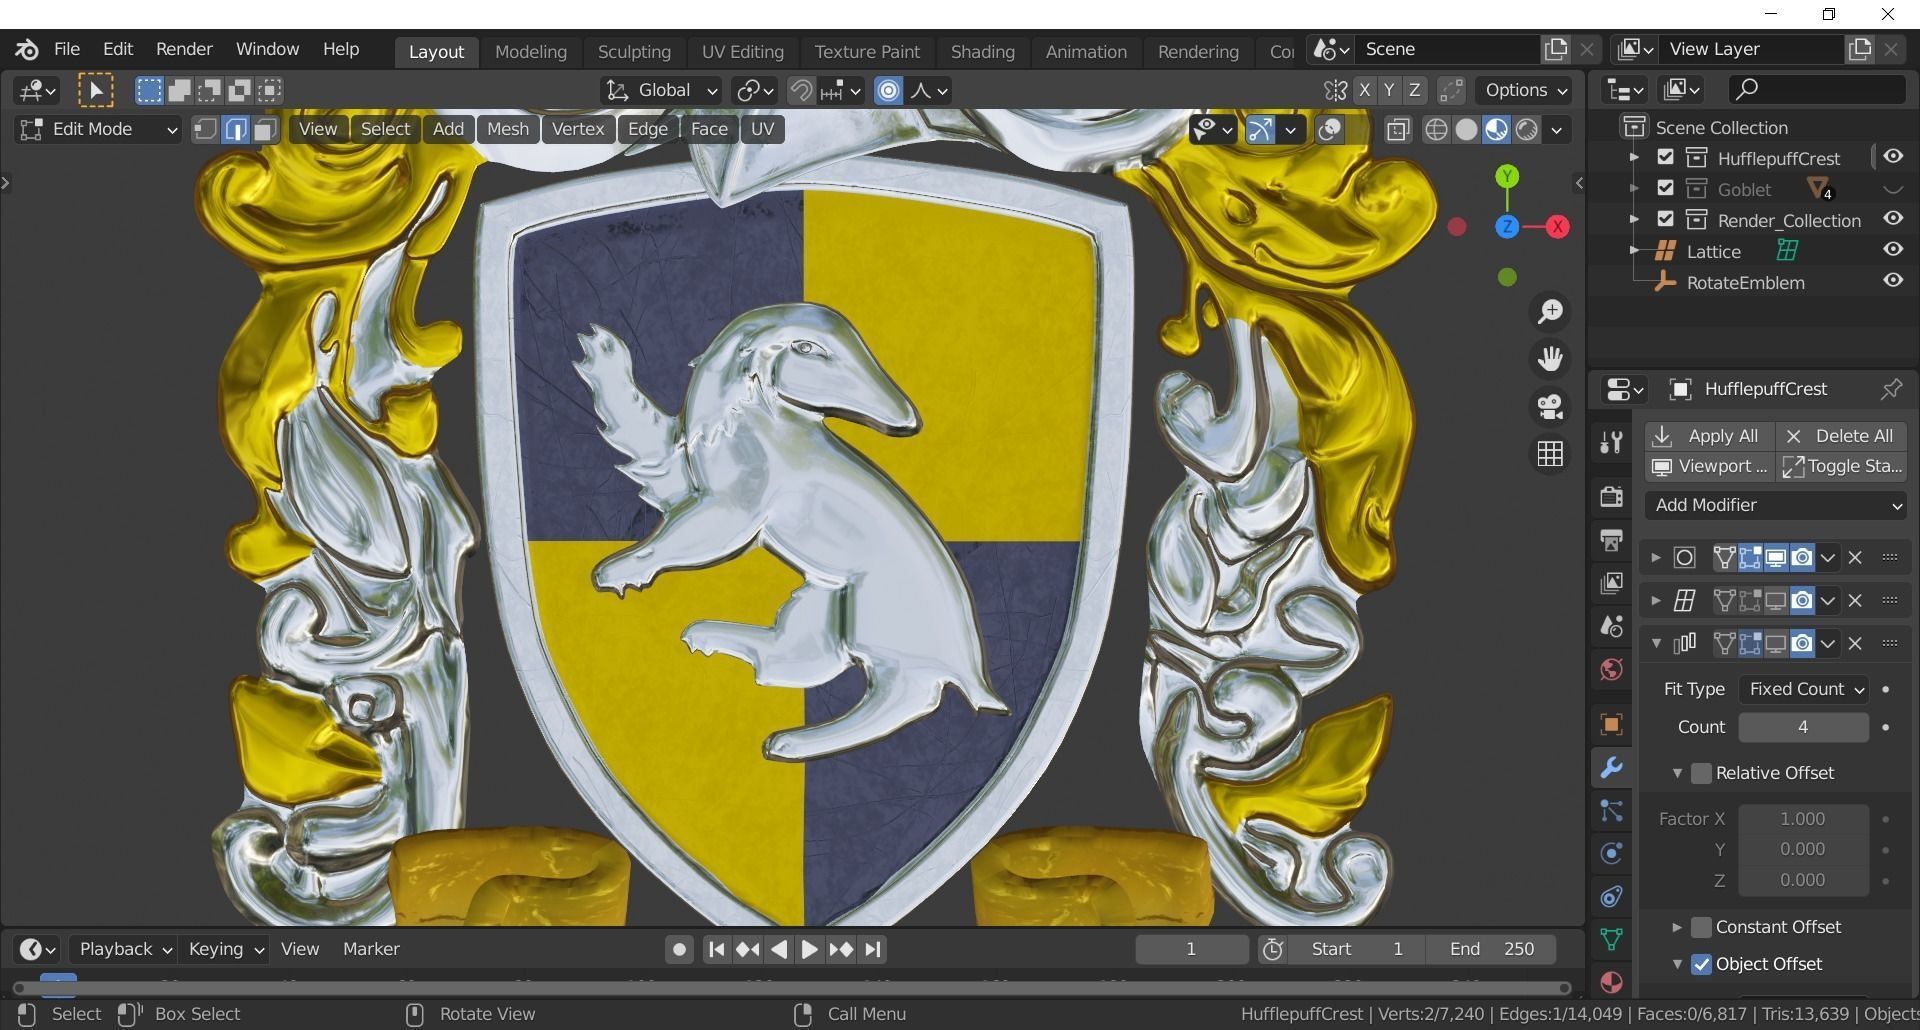Screen dimensions: 1920x1030
Task: Open Add Modifier dropdown
Action: click(x=1776, y=505)
